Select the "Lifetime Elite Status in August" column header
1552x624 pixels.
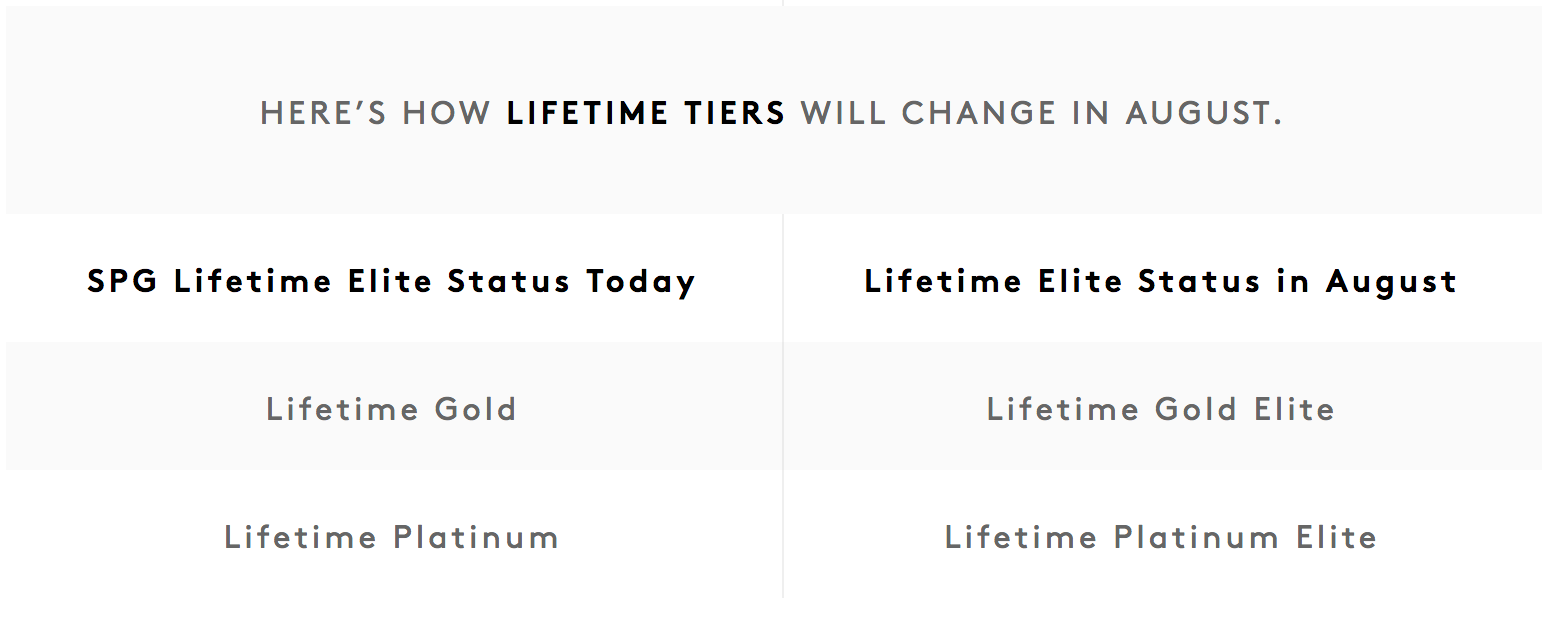click(1161, 281)
